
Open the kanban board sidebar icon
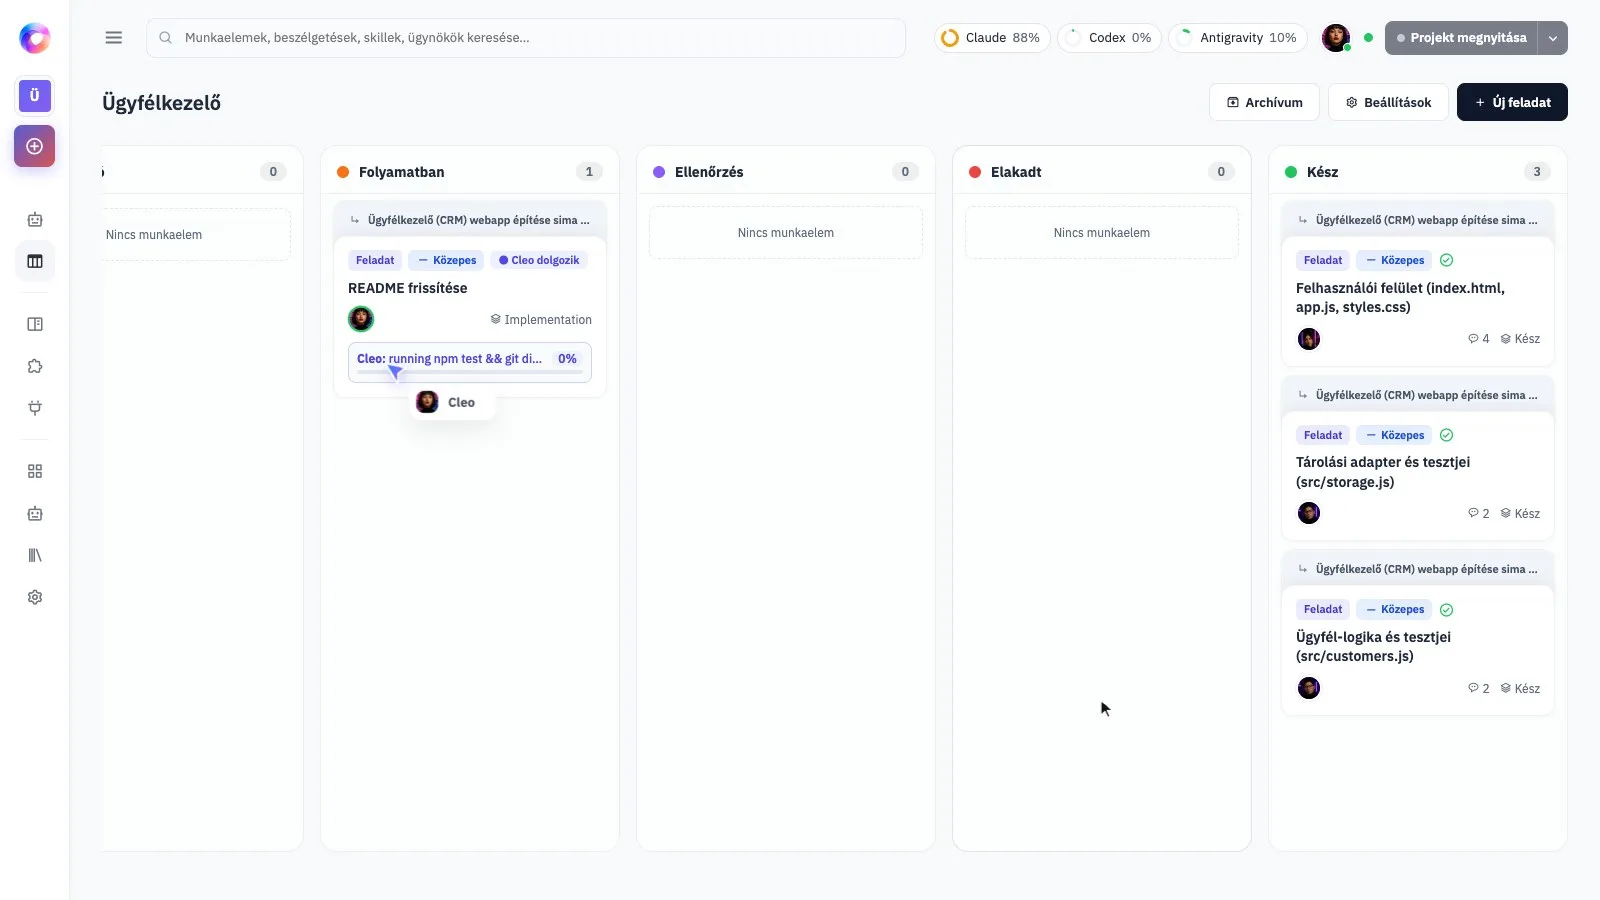pyautogui.click(x=35, y=262)
